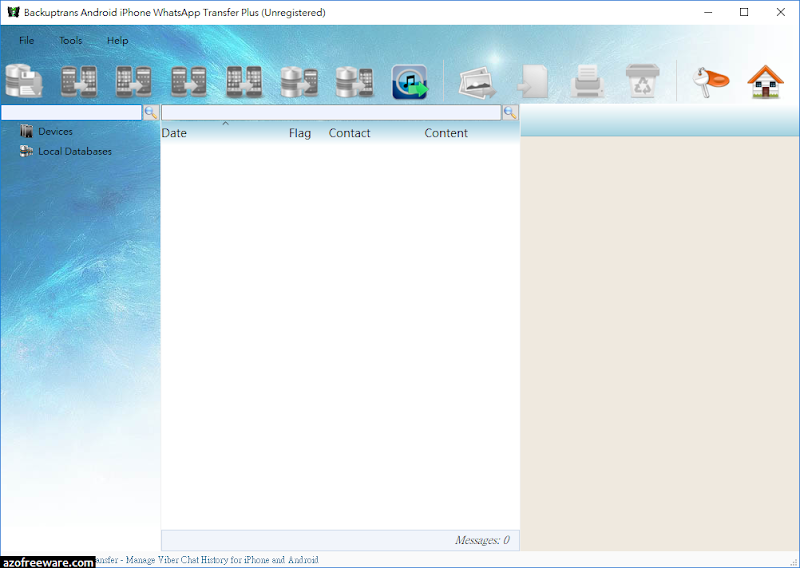
Task: Click the export messages to file icon
Action: click(x=533, y=82)
